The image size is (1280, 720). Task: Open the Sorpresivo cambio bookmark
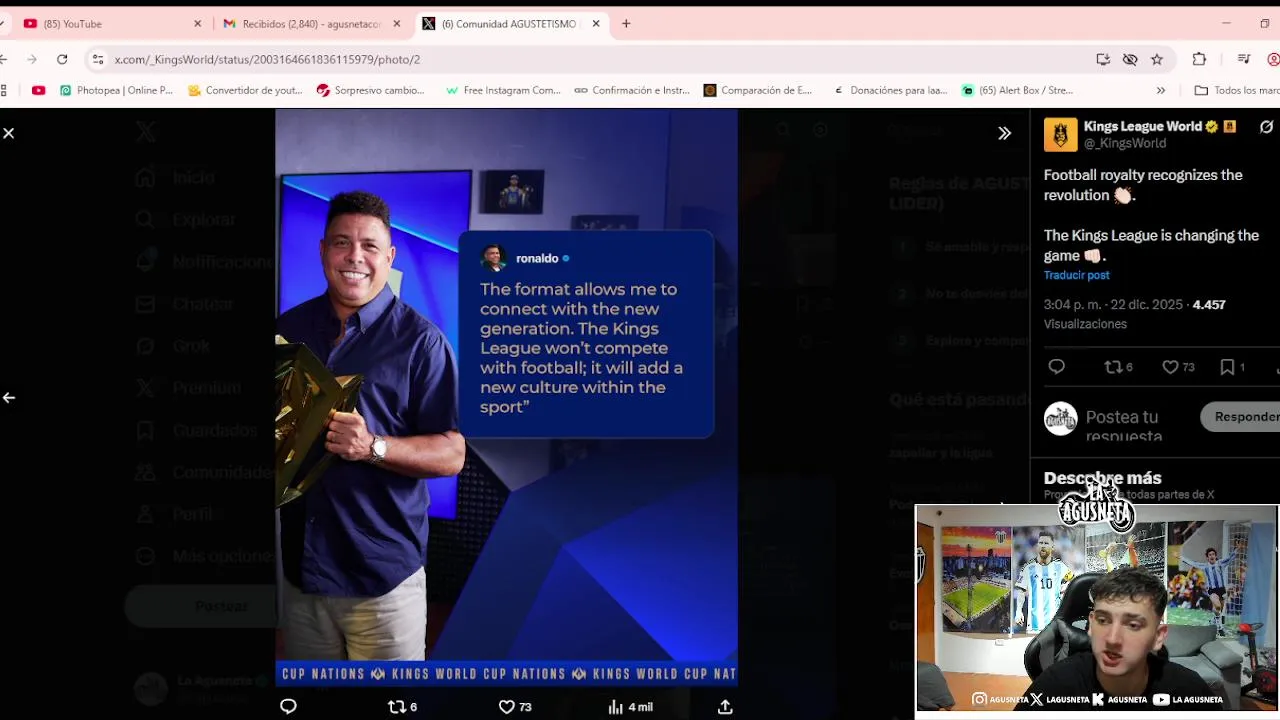pyautogui.click(x=371, y=90)
